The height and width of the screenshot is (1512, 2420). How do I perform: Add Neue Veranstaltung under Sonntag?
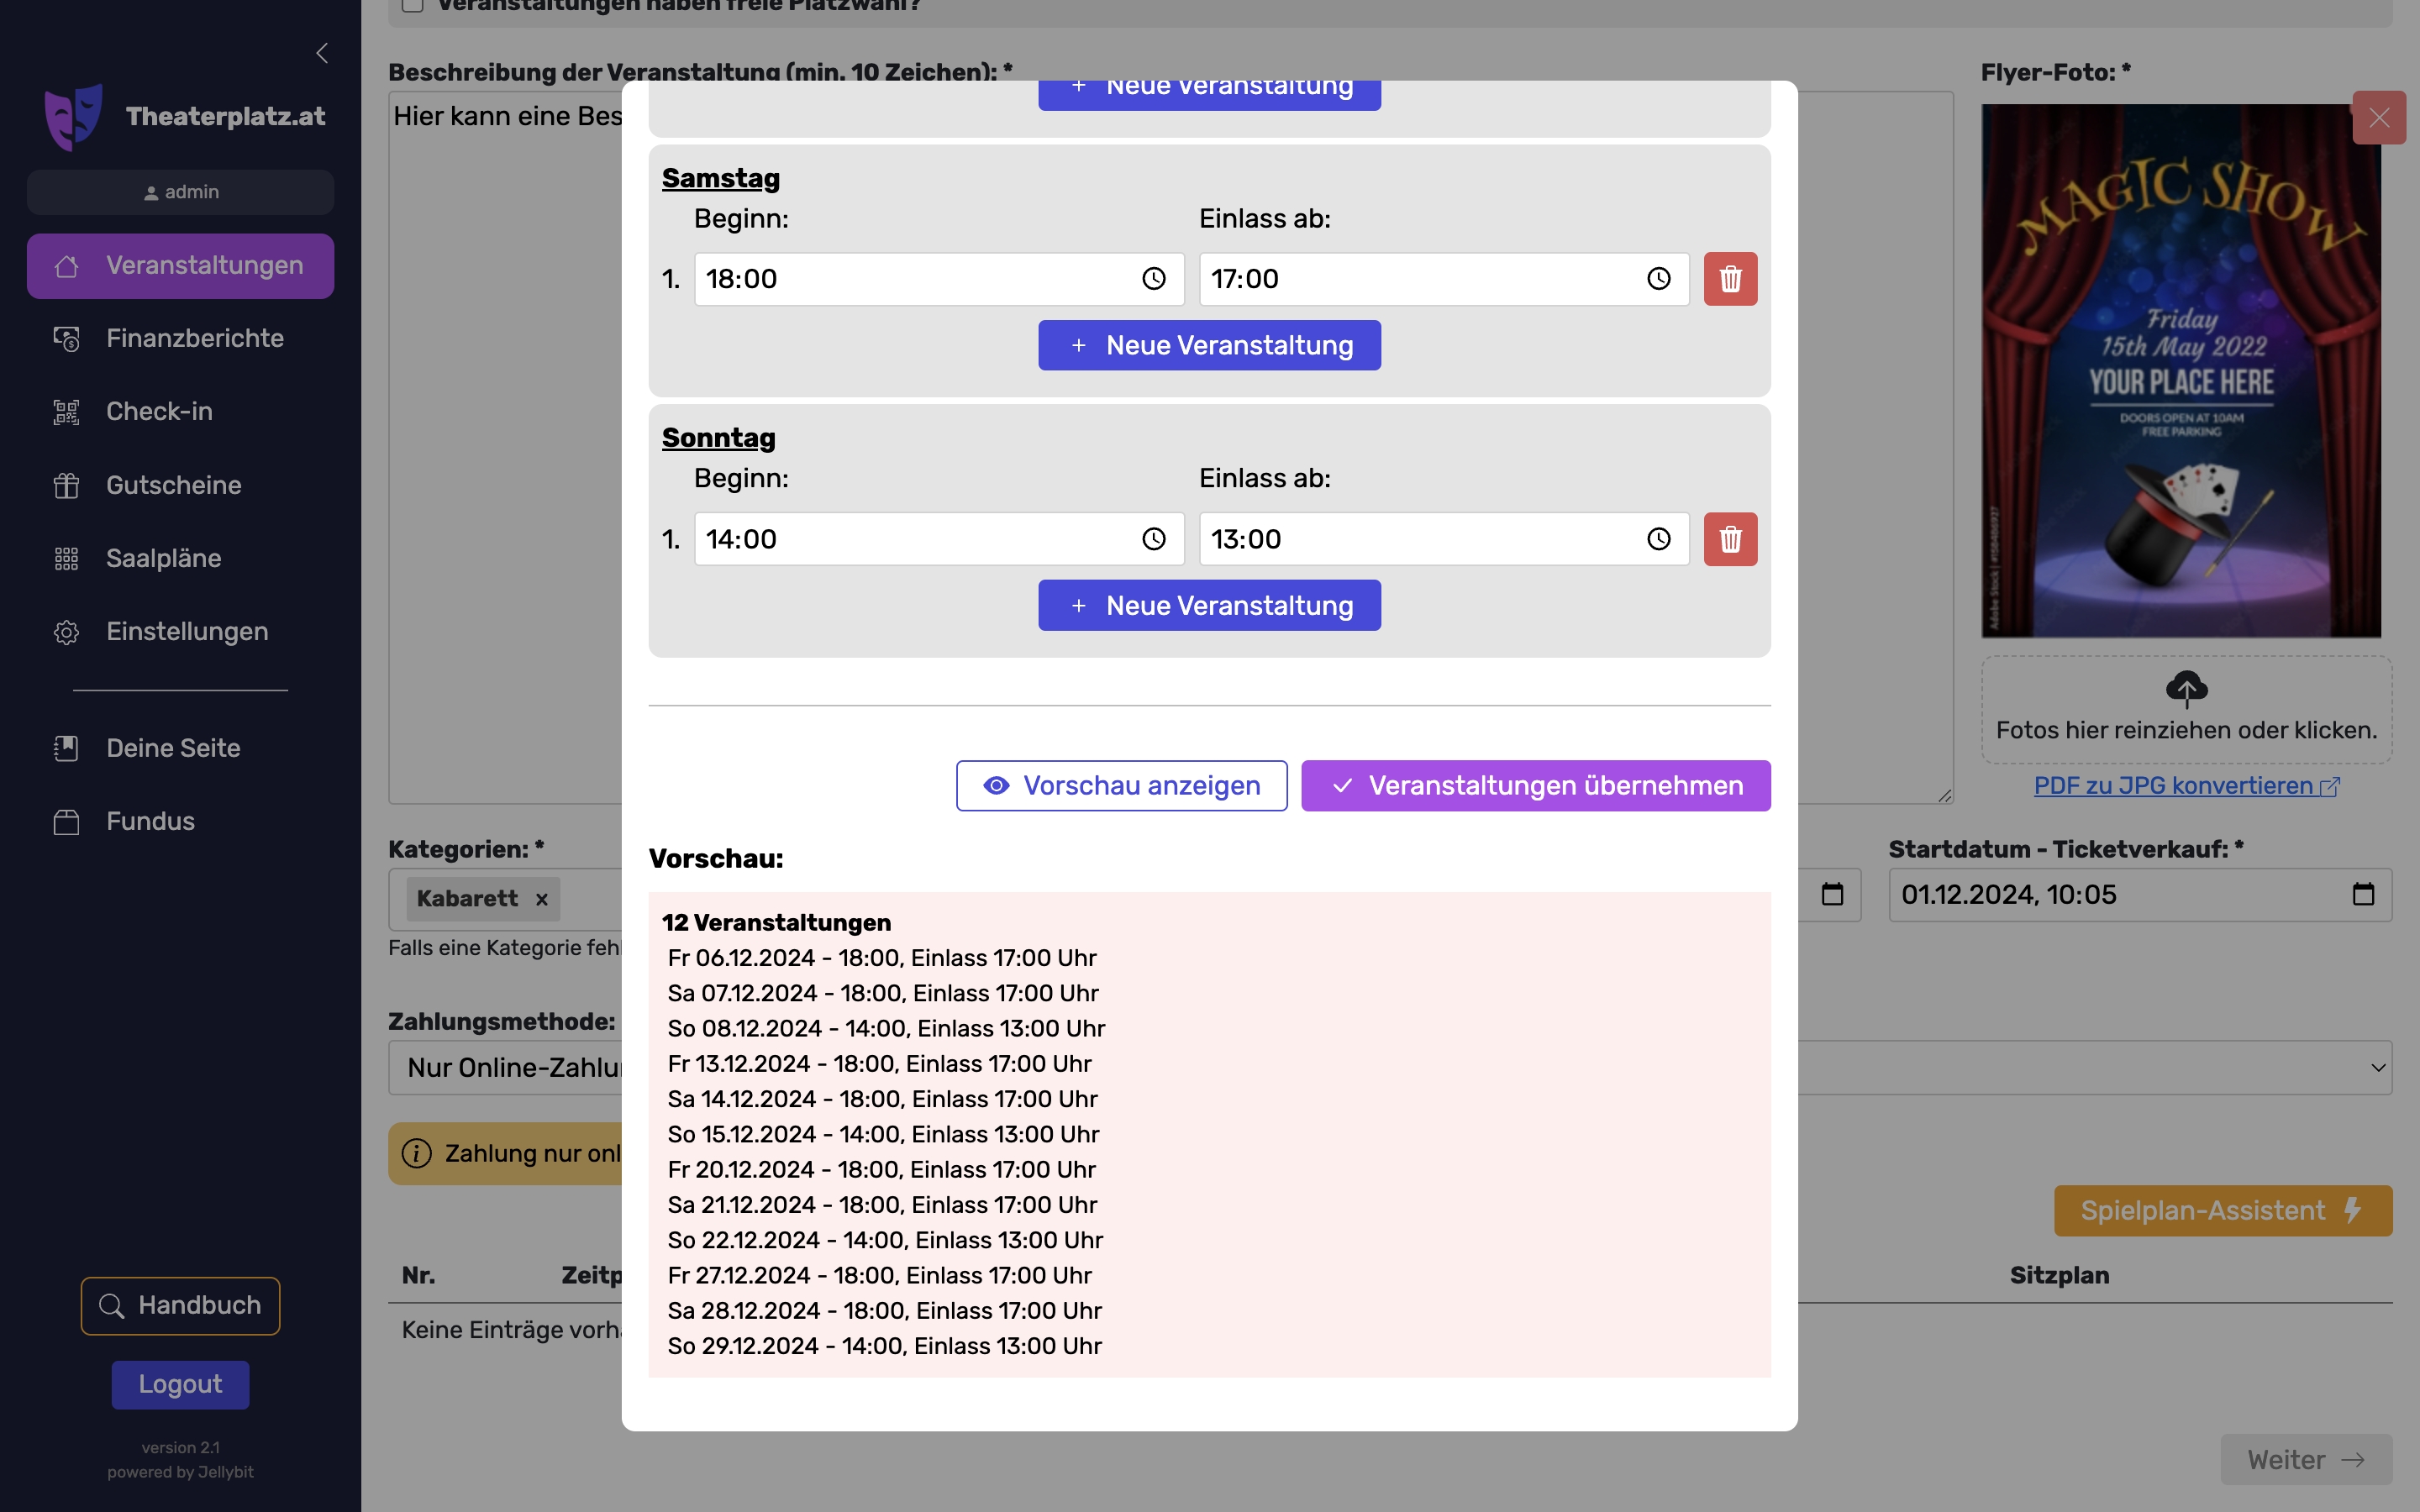pos(1209,605)
